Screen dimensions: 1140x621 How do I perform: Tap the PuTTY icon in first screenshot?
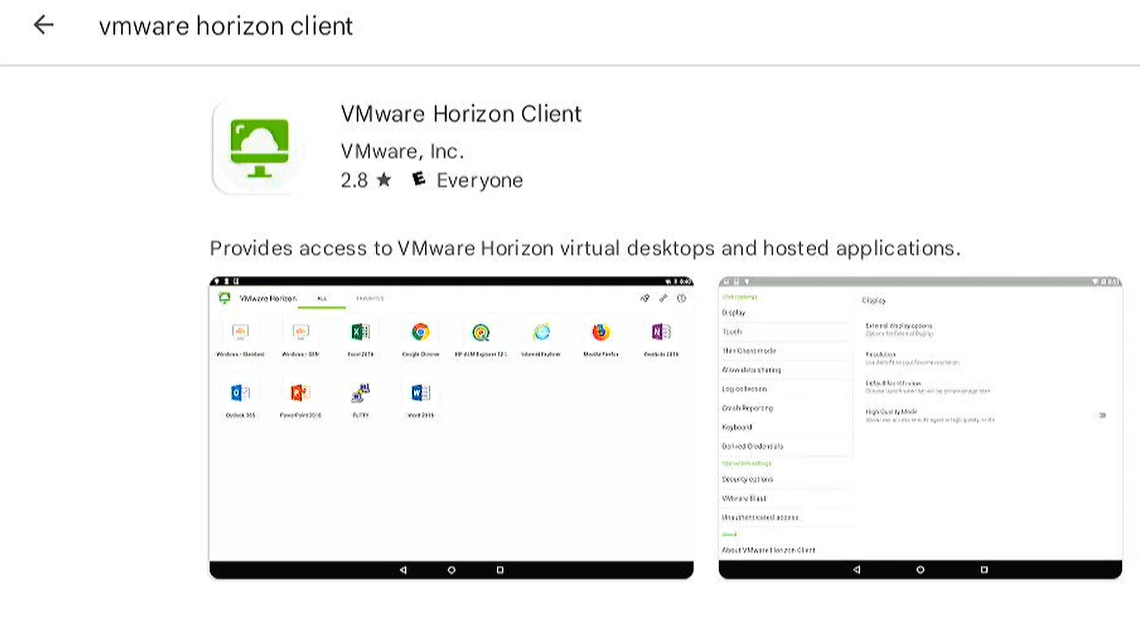(x=360, y=393)
